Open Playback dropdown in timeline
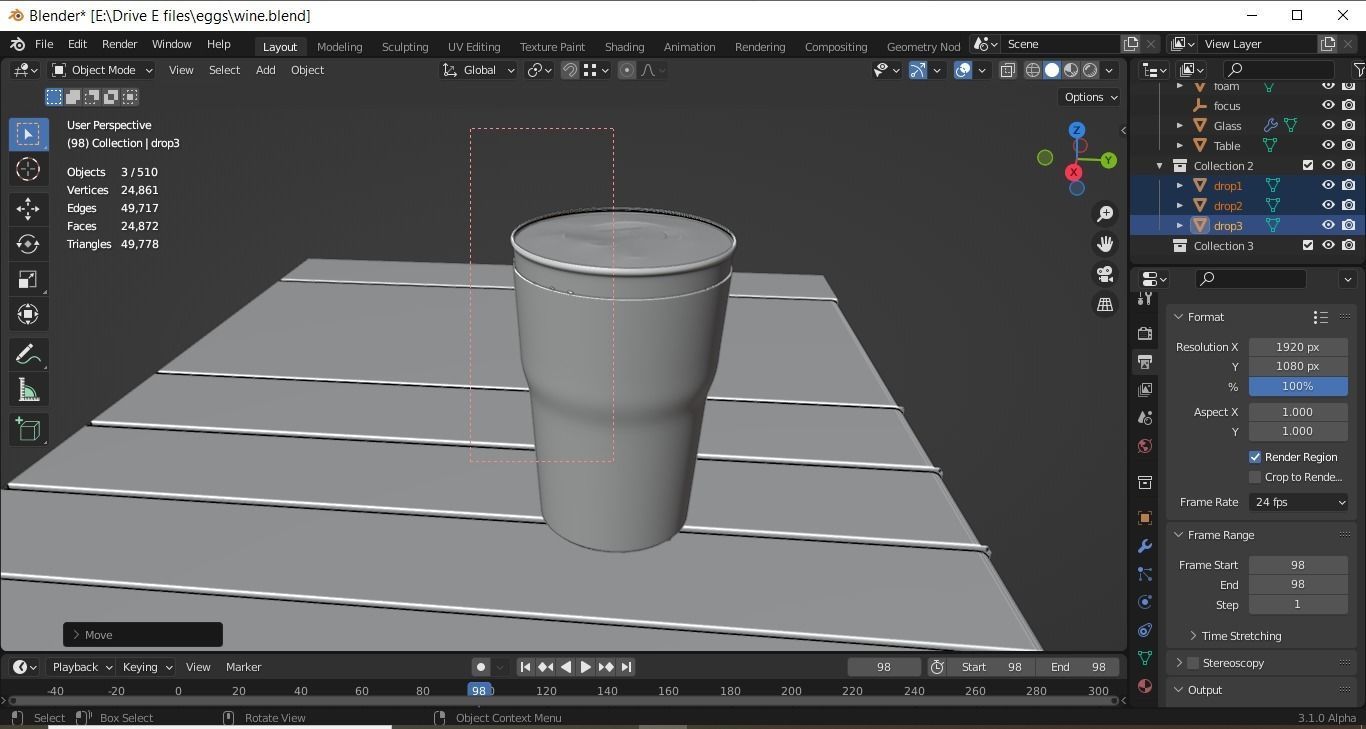 click(82, 667)
